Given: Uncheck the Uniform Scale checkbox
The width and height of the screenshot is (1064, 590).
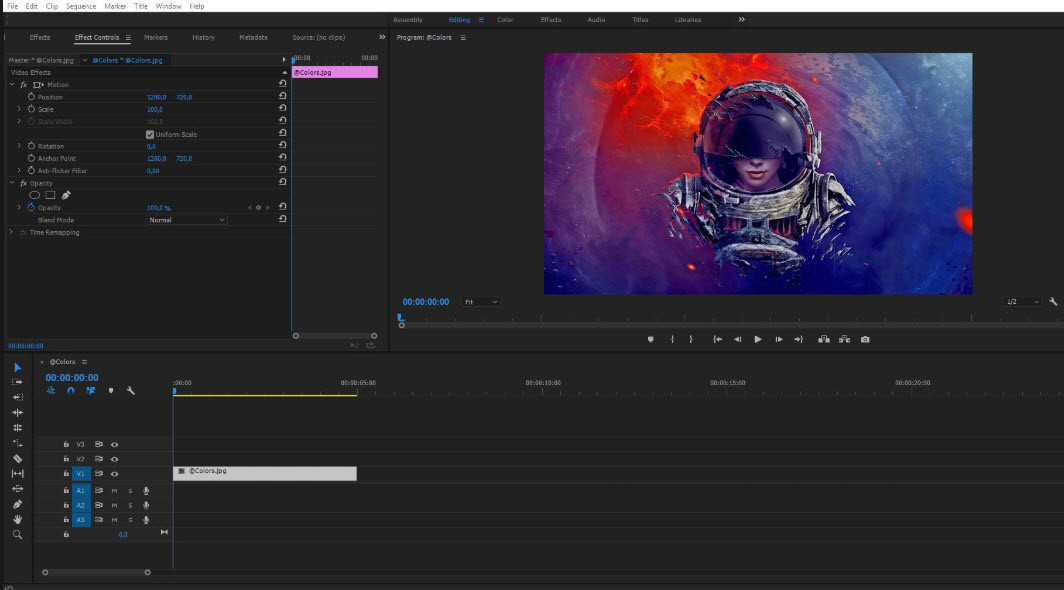Looking at the screenshot, I should pyautogui.click(x=150, y=134).
